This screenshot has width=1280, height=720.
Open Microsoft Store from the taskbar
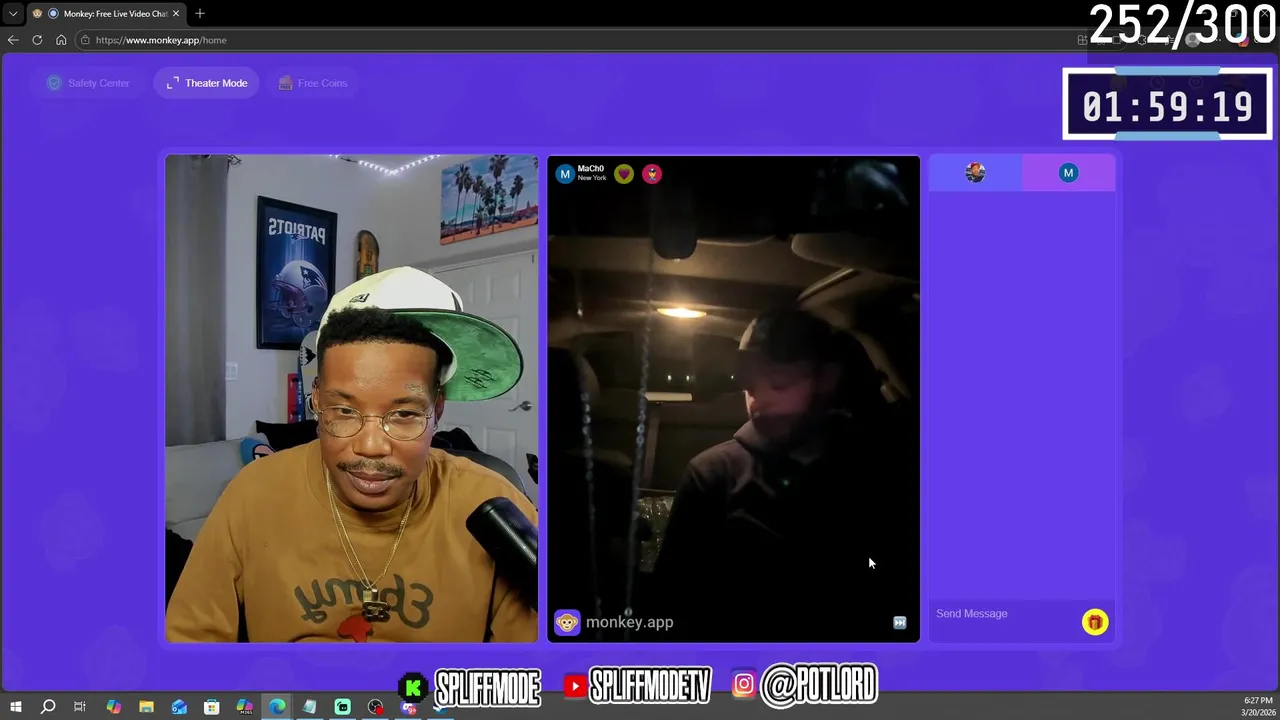212,707
